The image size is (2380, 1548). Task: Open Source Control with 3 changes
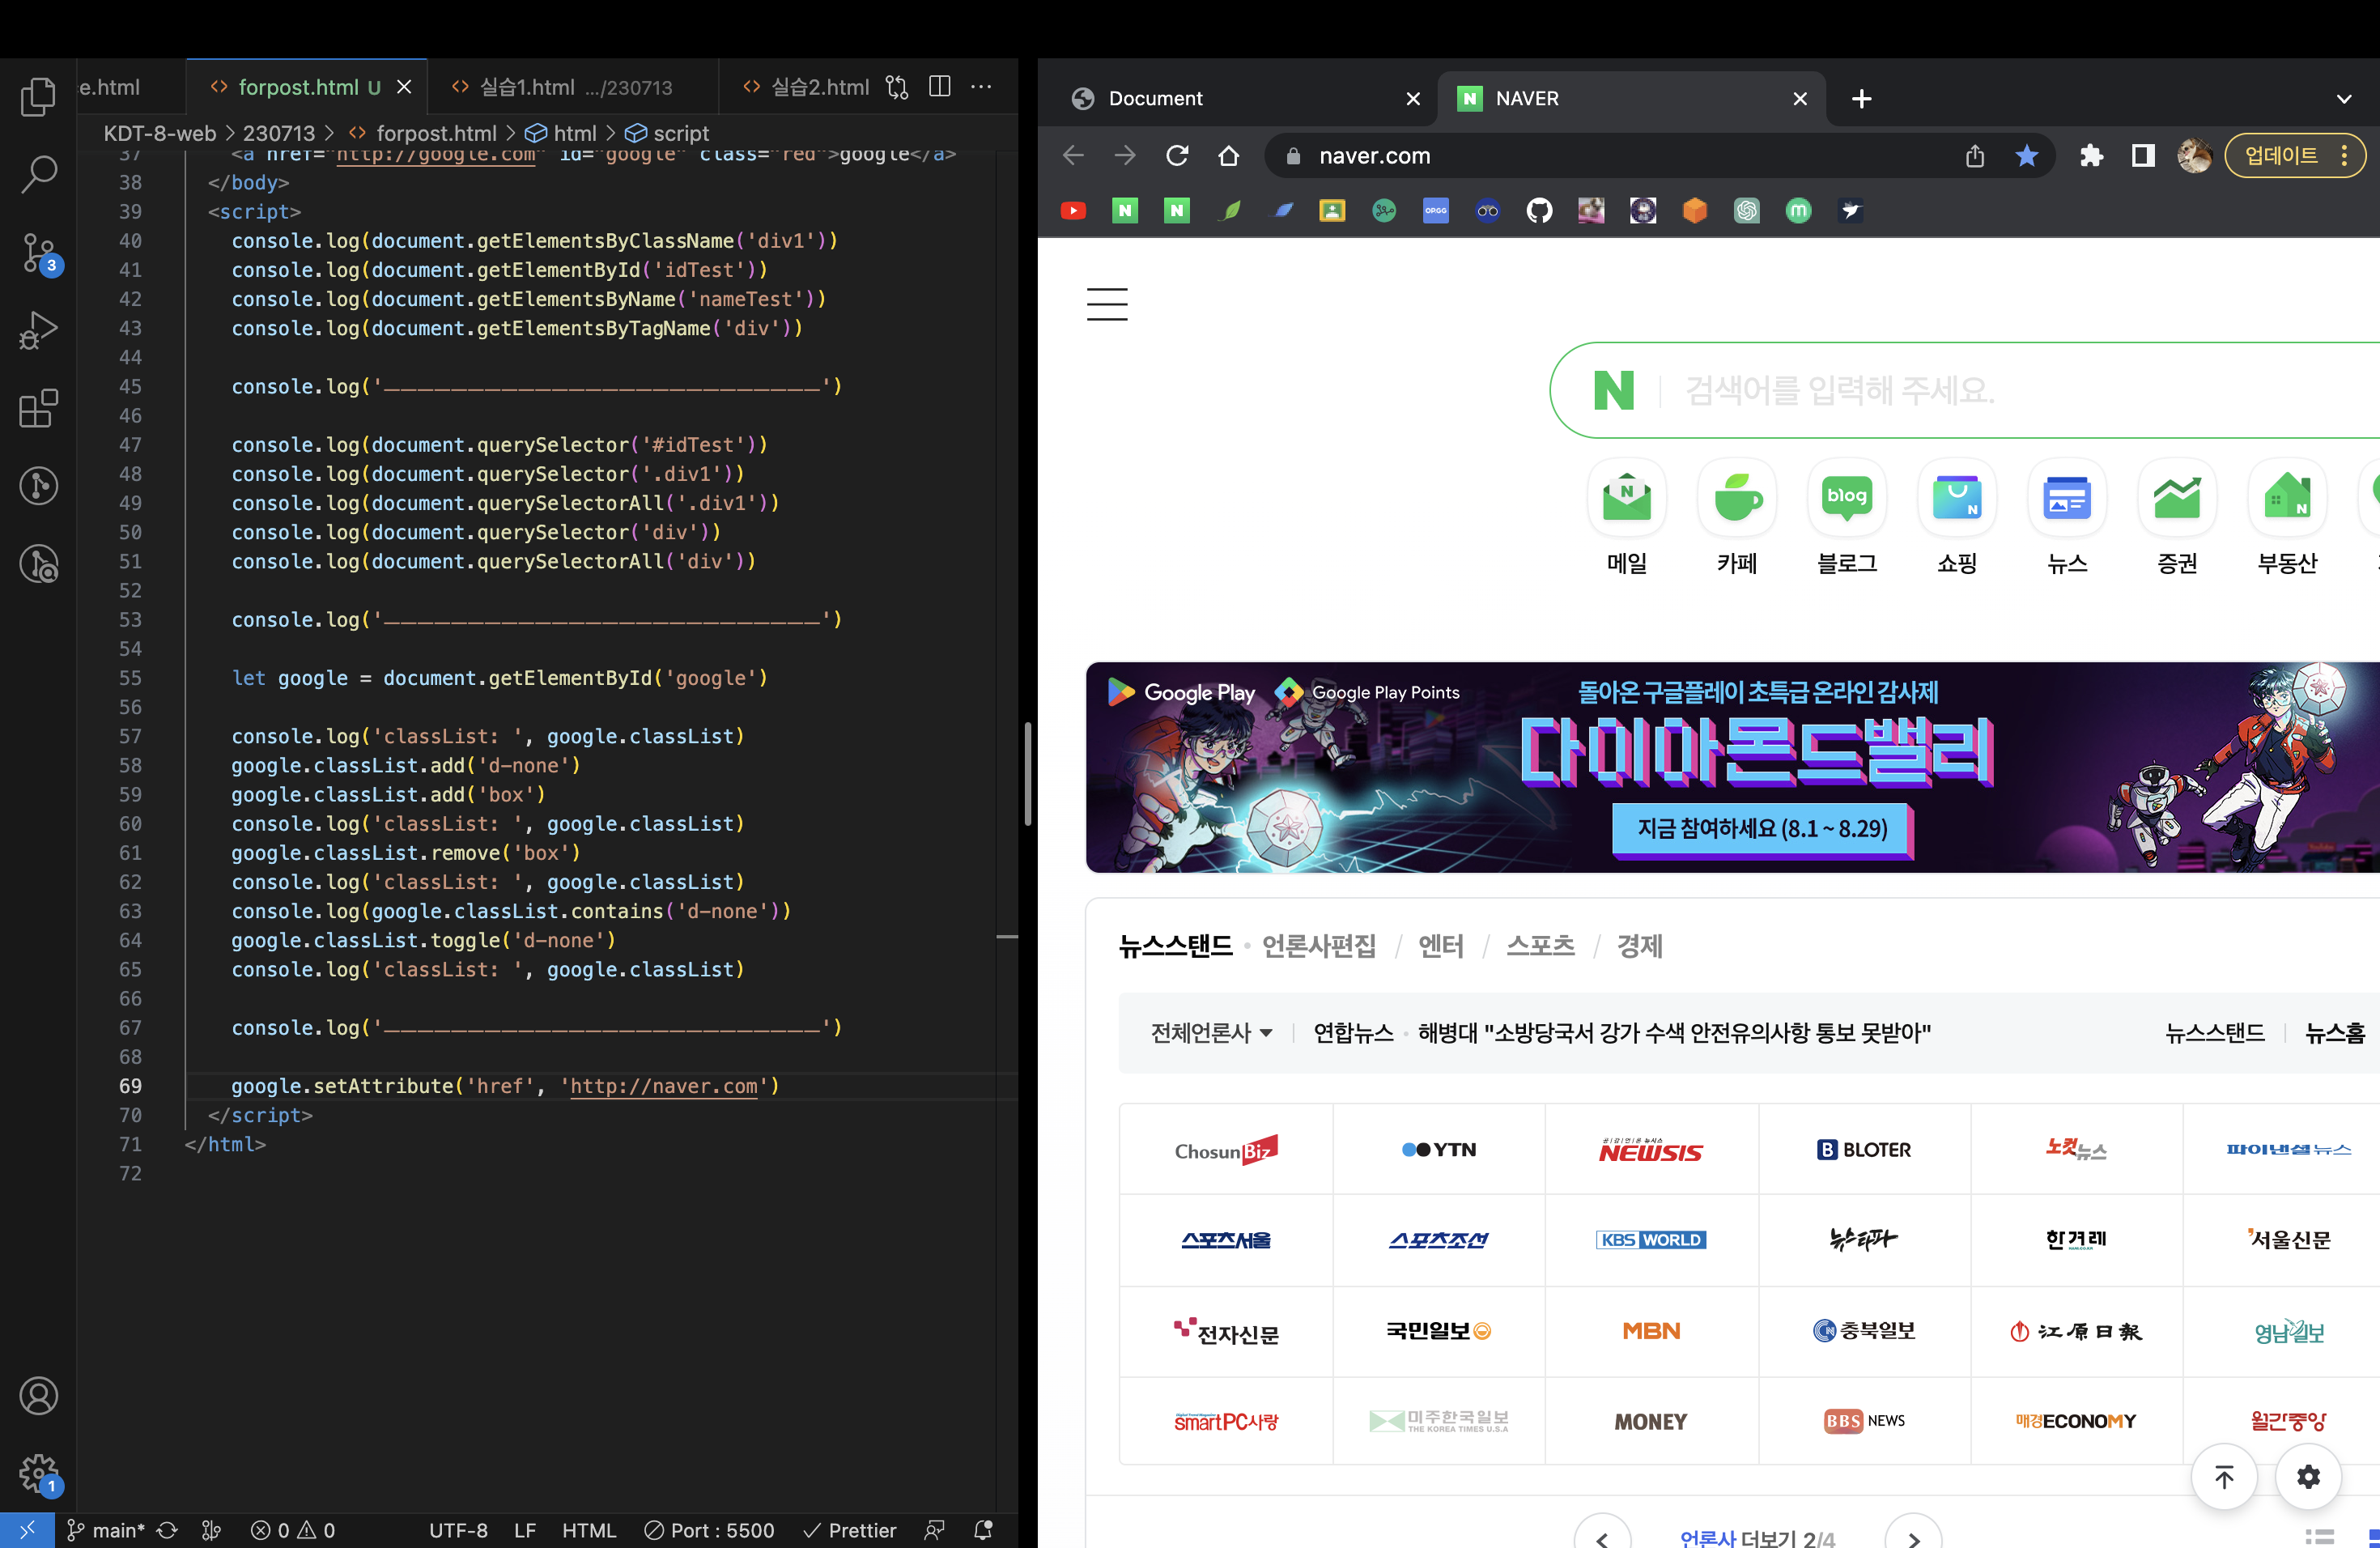[40, 253]
